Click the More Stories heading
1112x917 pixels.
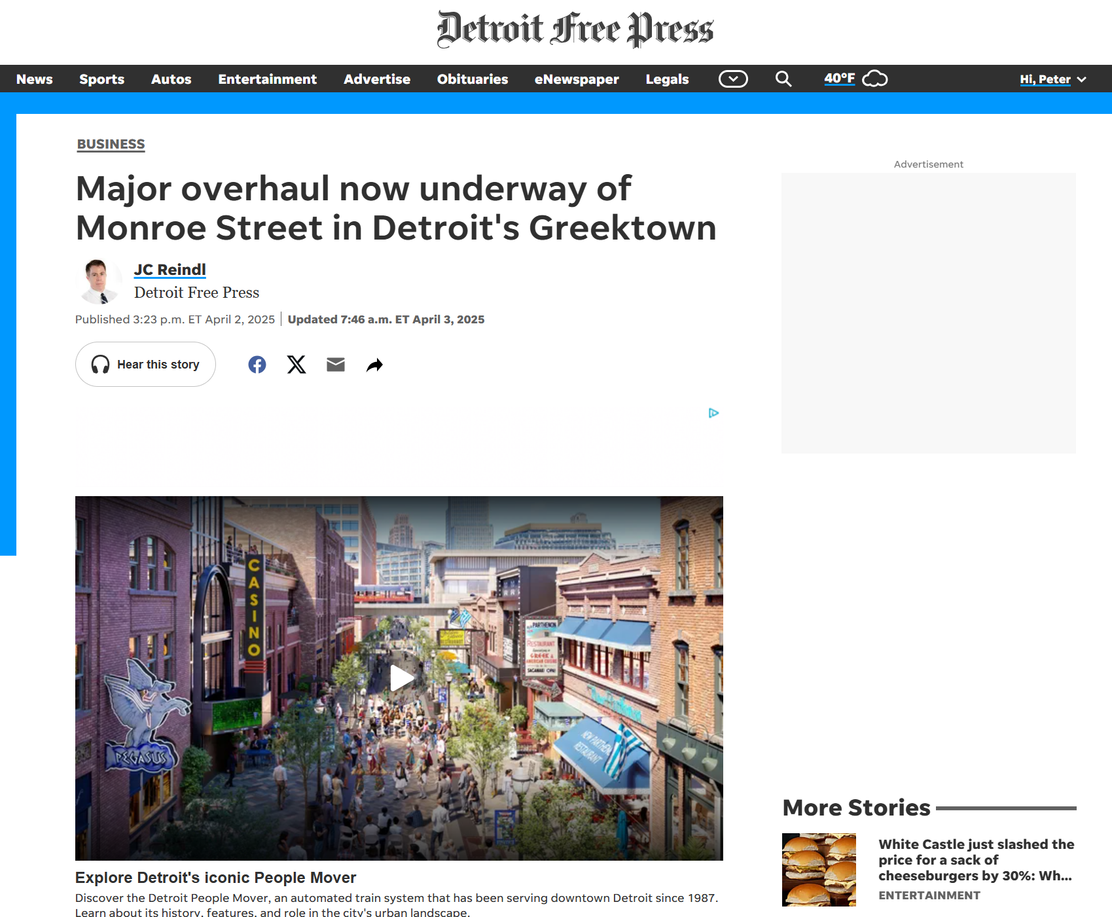click(856, 807)
